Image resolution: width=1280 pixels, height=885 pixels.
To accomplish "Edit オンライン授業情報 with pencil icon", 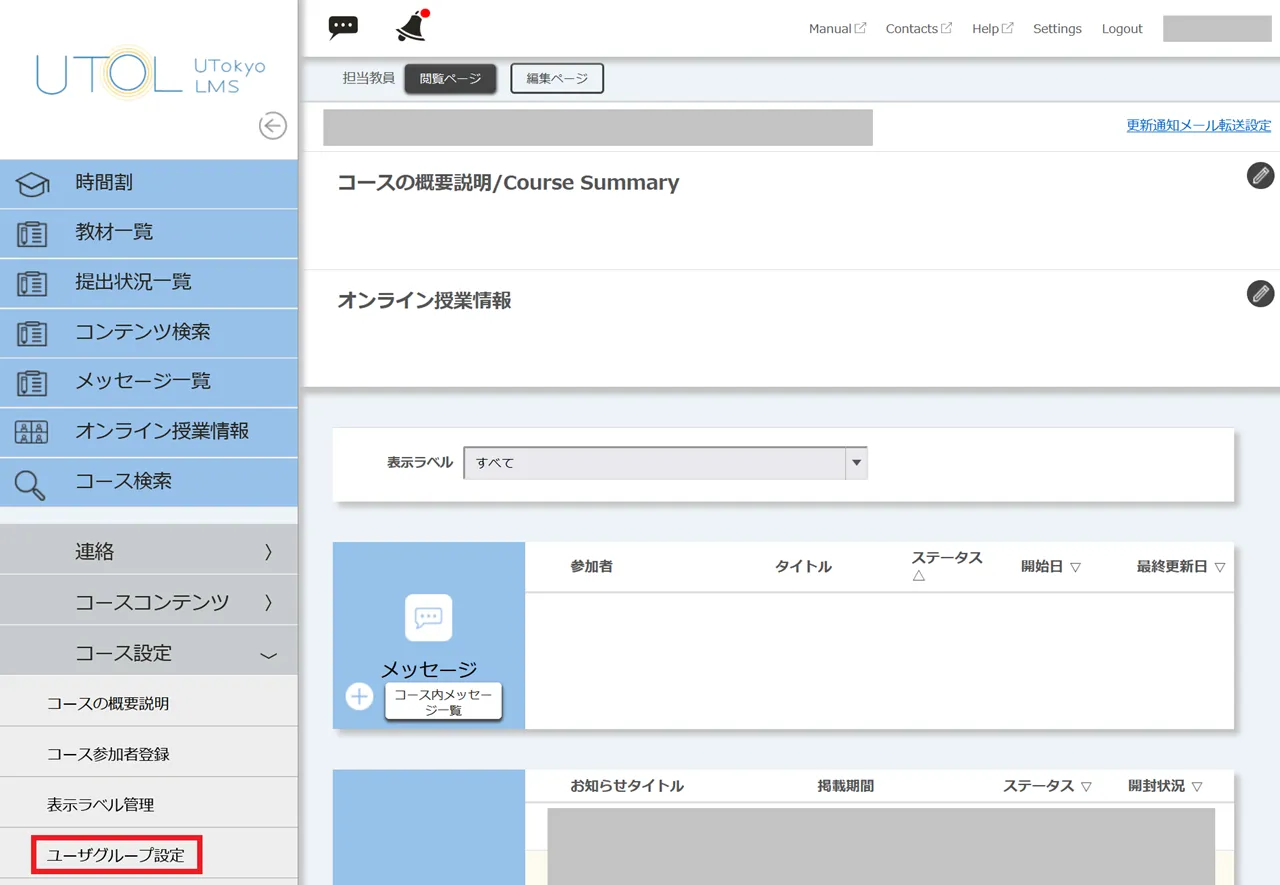I will pos(1260,294).
